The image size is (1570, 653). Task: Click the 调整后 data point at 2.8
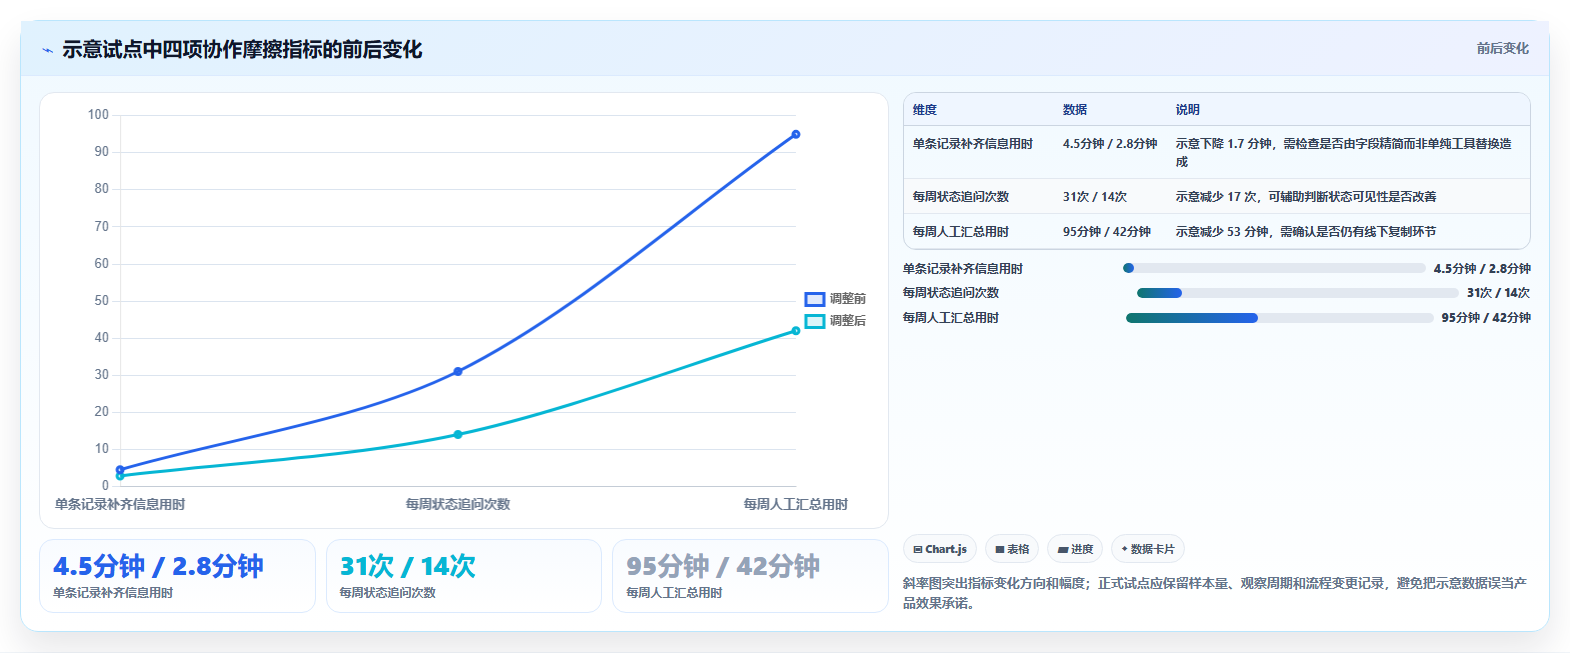120,476
